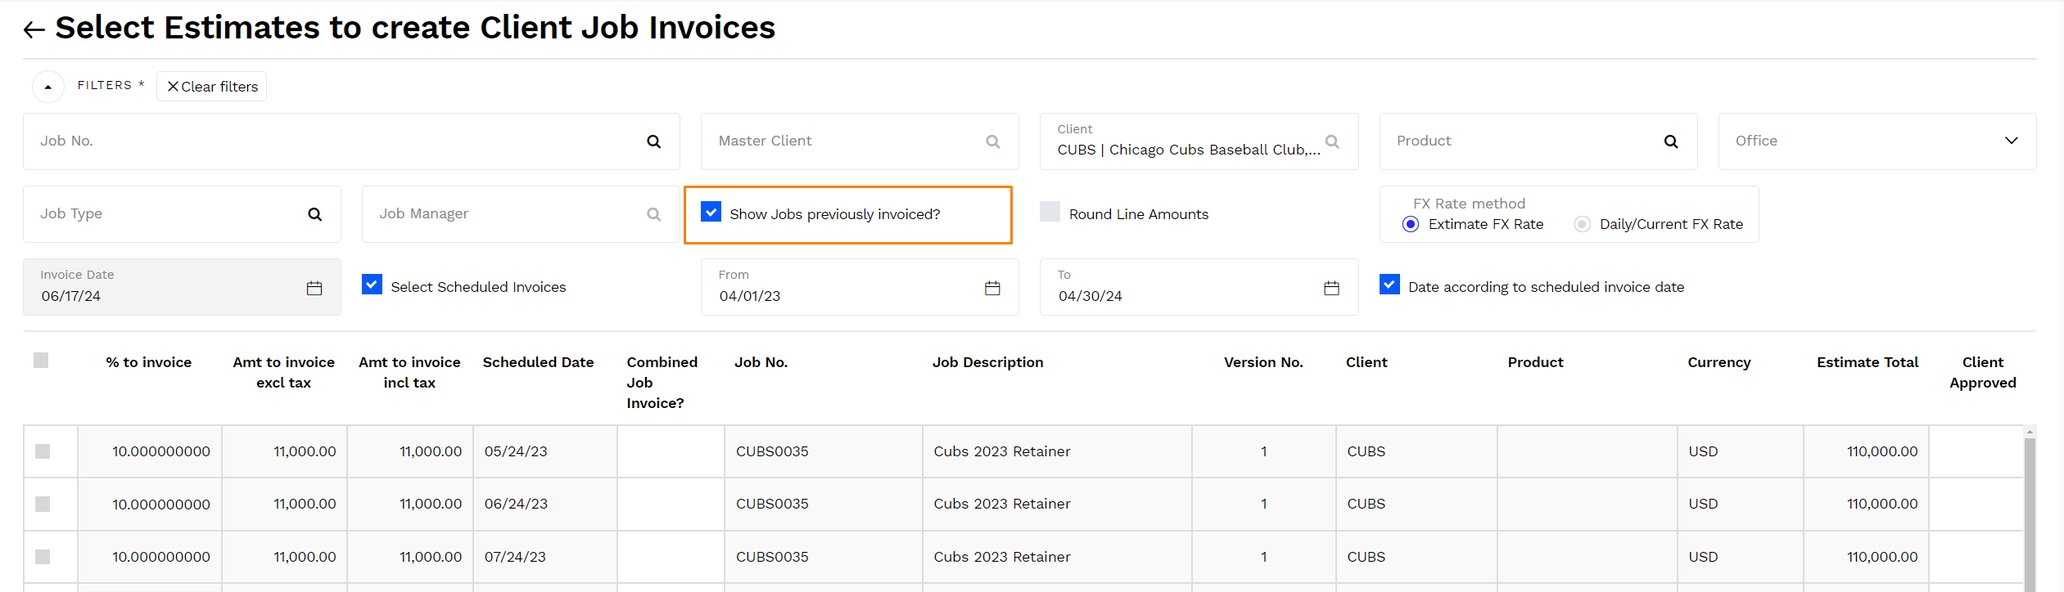This screenshot has height=592, width=2064.
Task: Click the Job Manager search icon
Action: pos(654,214)
